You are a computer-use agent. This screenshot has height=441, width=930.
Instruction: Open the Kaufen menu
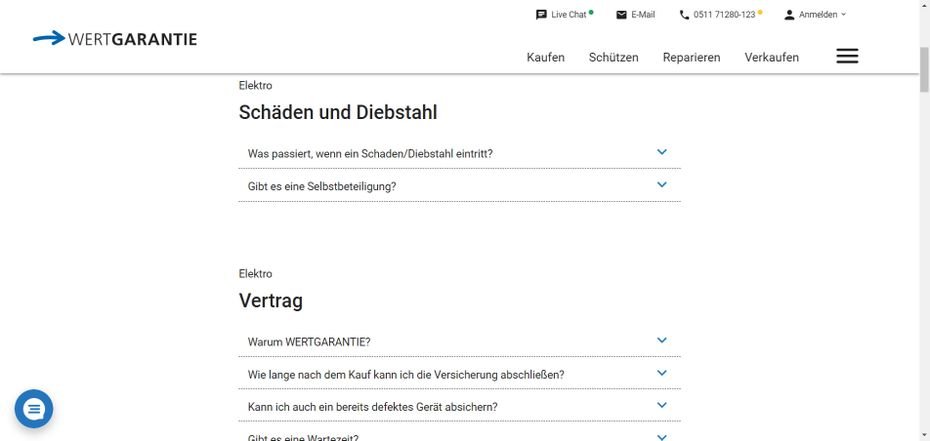click(x=546, y=57)
